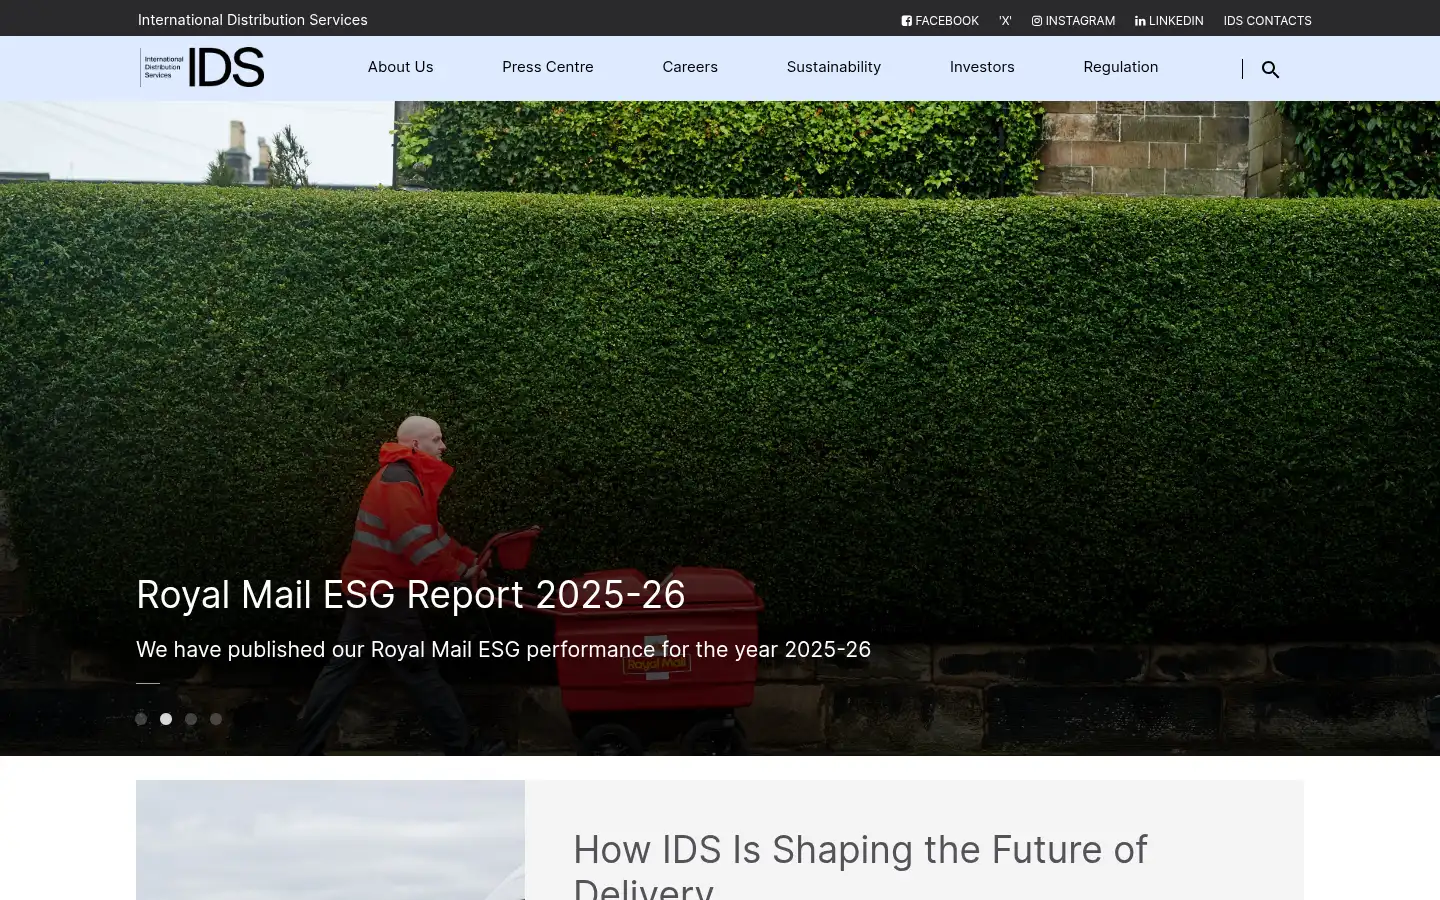The image size is (1440, 900).
Task: Click the IDS logo in header
Action: coord(202,68)
